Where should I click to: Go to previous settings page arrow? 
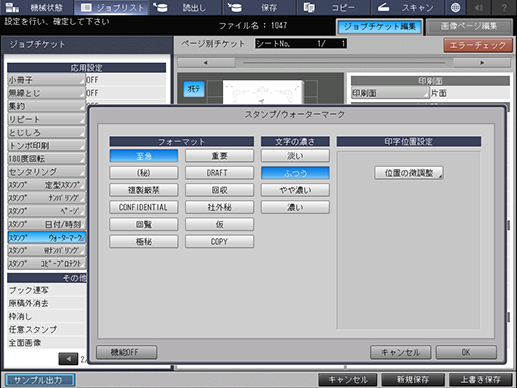click(68, 359)
